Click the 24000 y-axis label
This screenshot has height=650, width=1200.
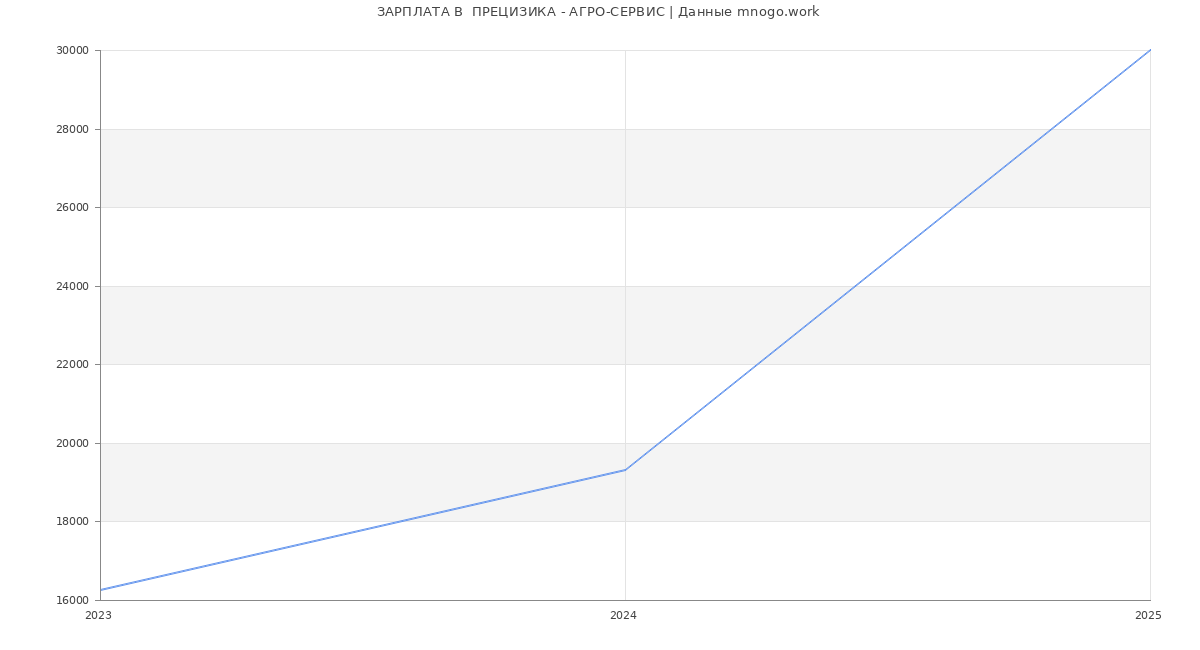pyautogui.click(x=72, y=286)
